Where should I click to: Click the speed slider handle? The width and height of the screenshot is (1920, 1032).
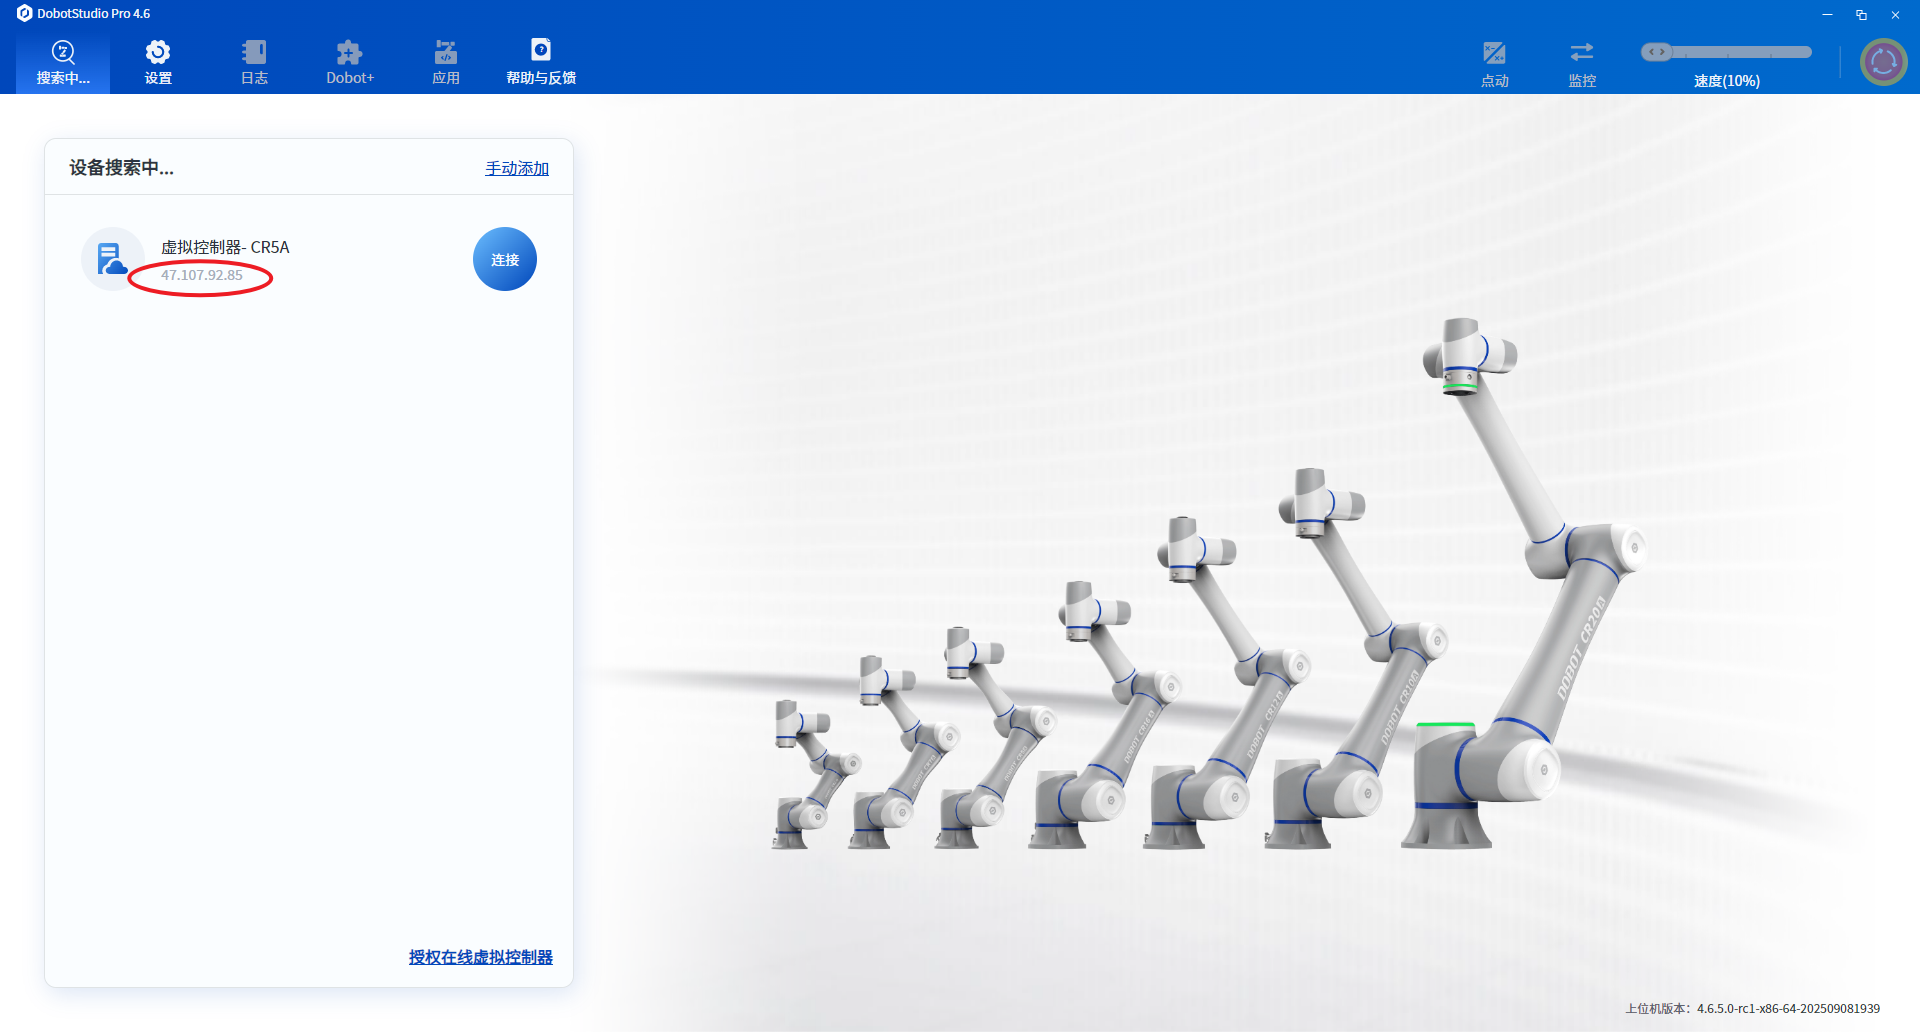(1657, 52)
